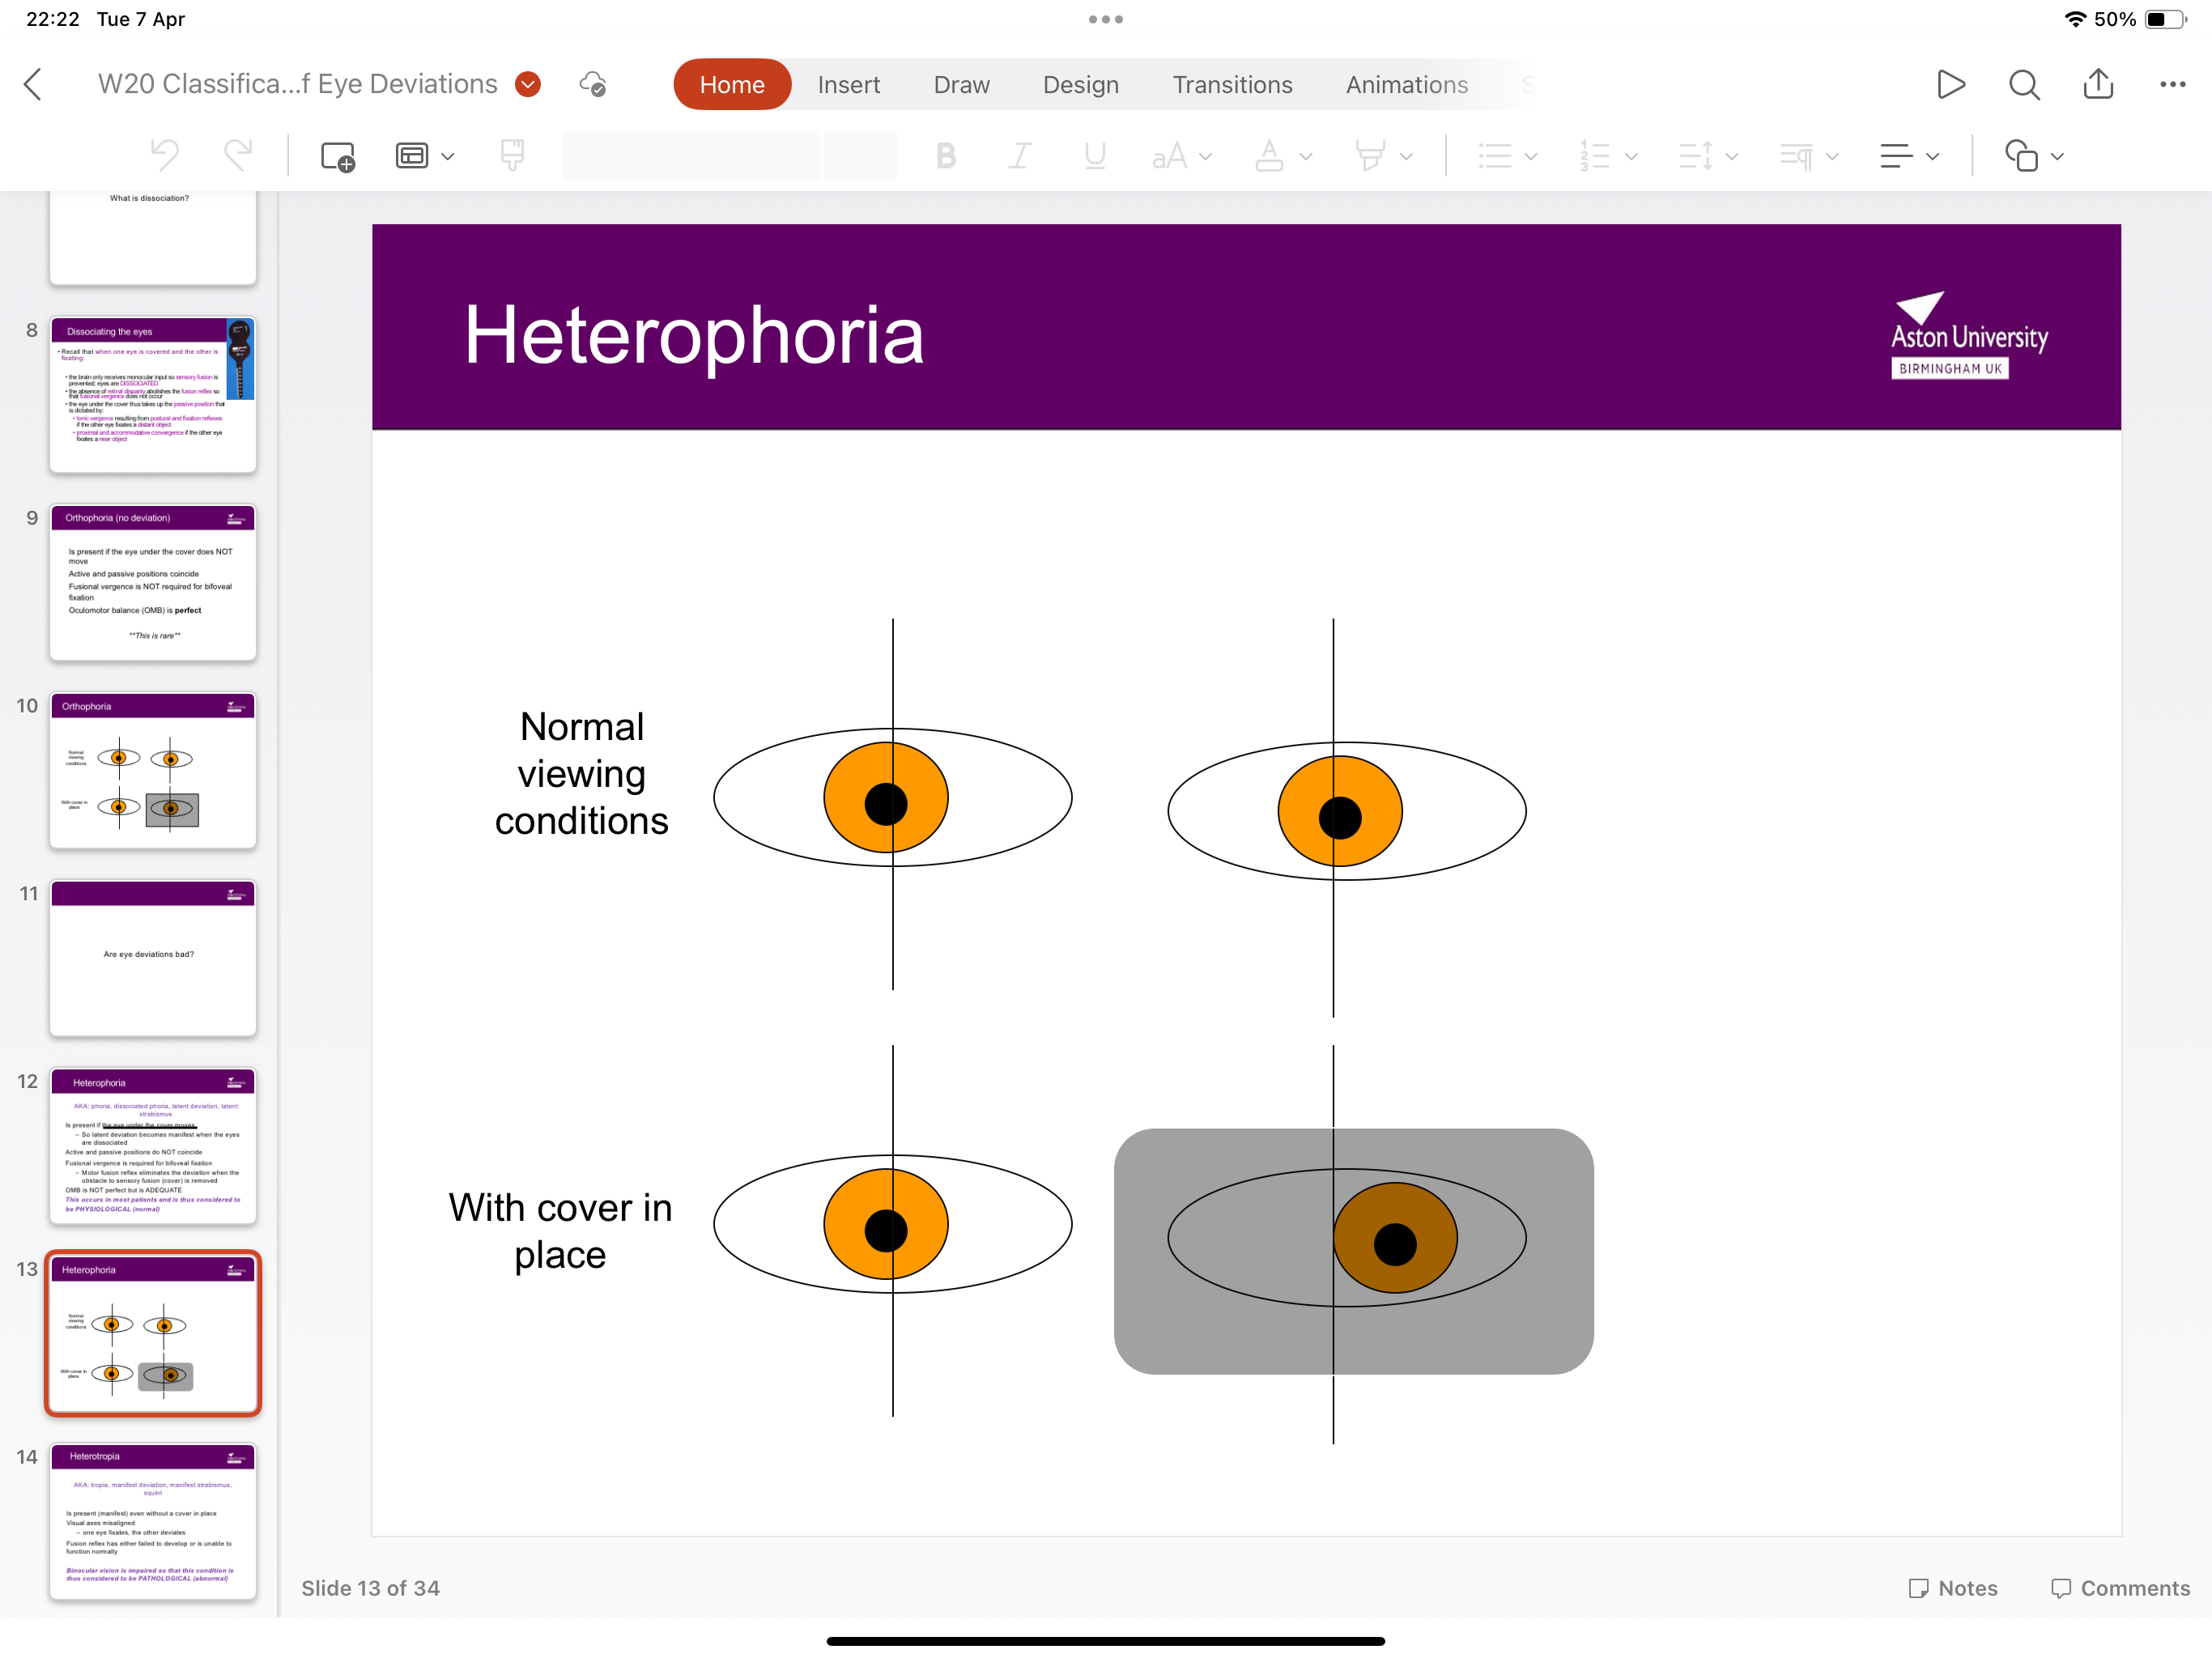The image size is (2212, 1658).
Task: Go back with the left chevron
Action: 33,84
